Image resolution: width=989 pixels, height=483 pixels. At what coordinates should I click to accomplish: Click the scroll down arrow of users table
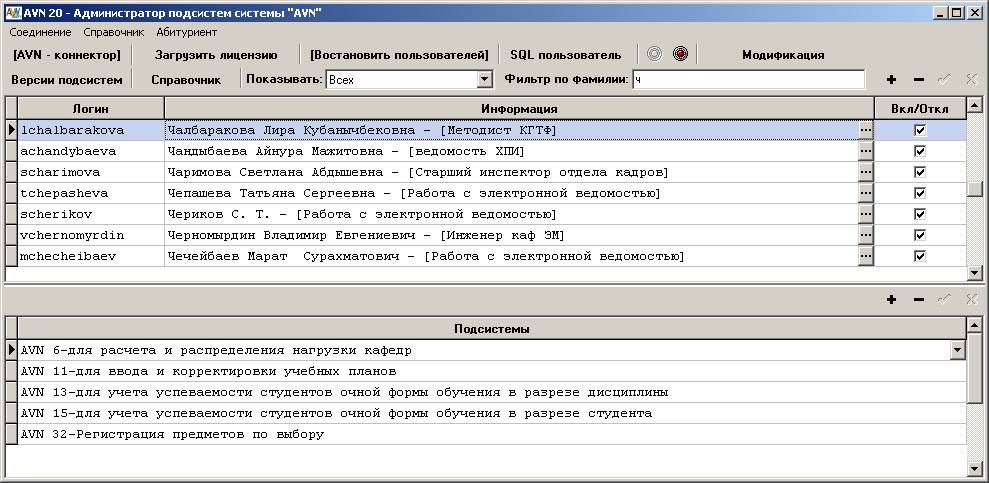pyautogui.click(x=974, y=272)
